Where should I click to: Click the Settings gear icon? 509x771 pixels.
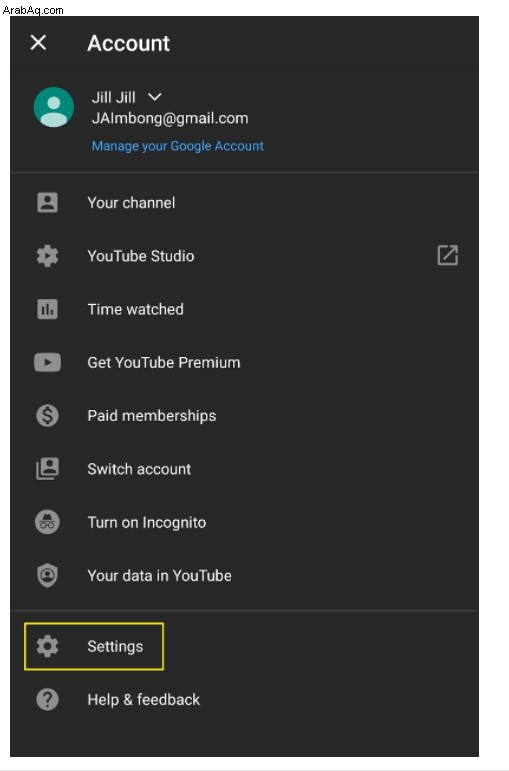point(47,646)
